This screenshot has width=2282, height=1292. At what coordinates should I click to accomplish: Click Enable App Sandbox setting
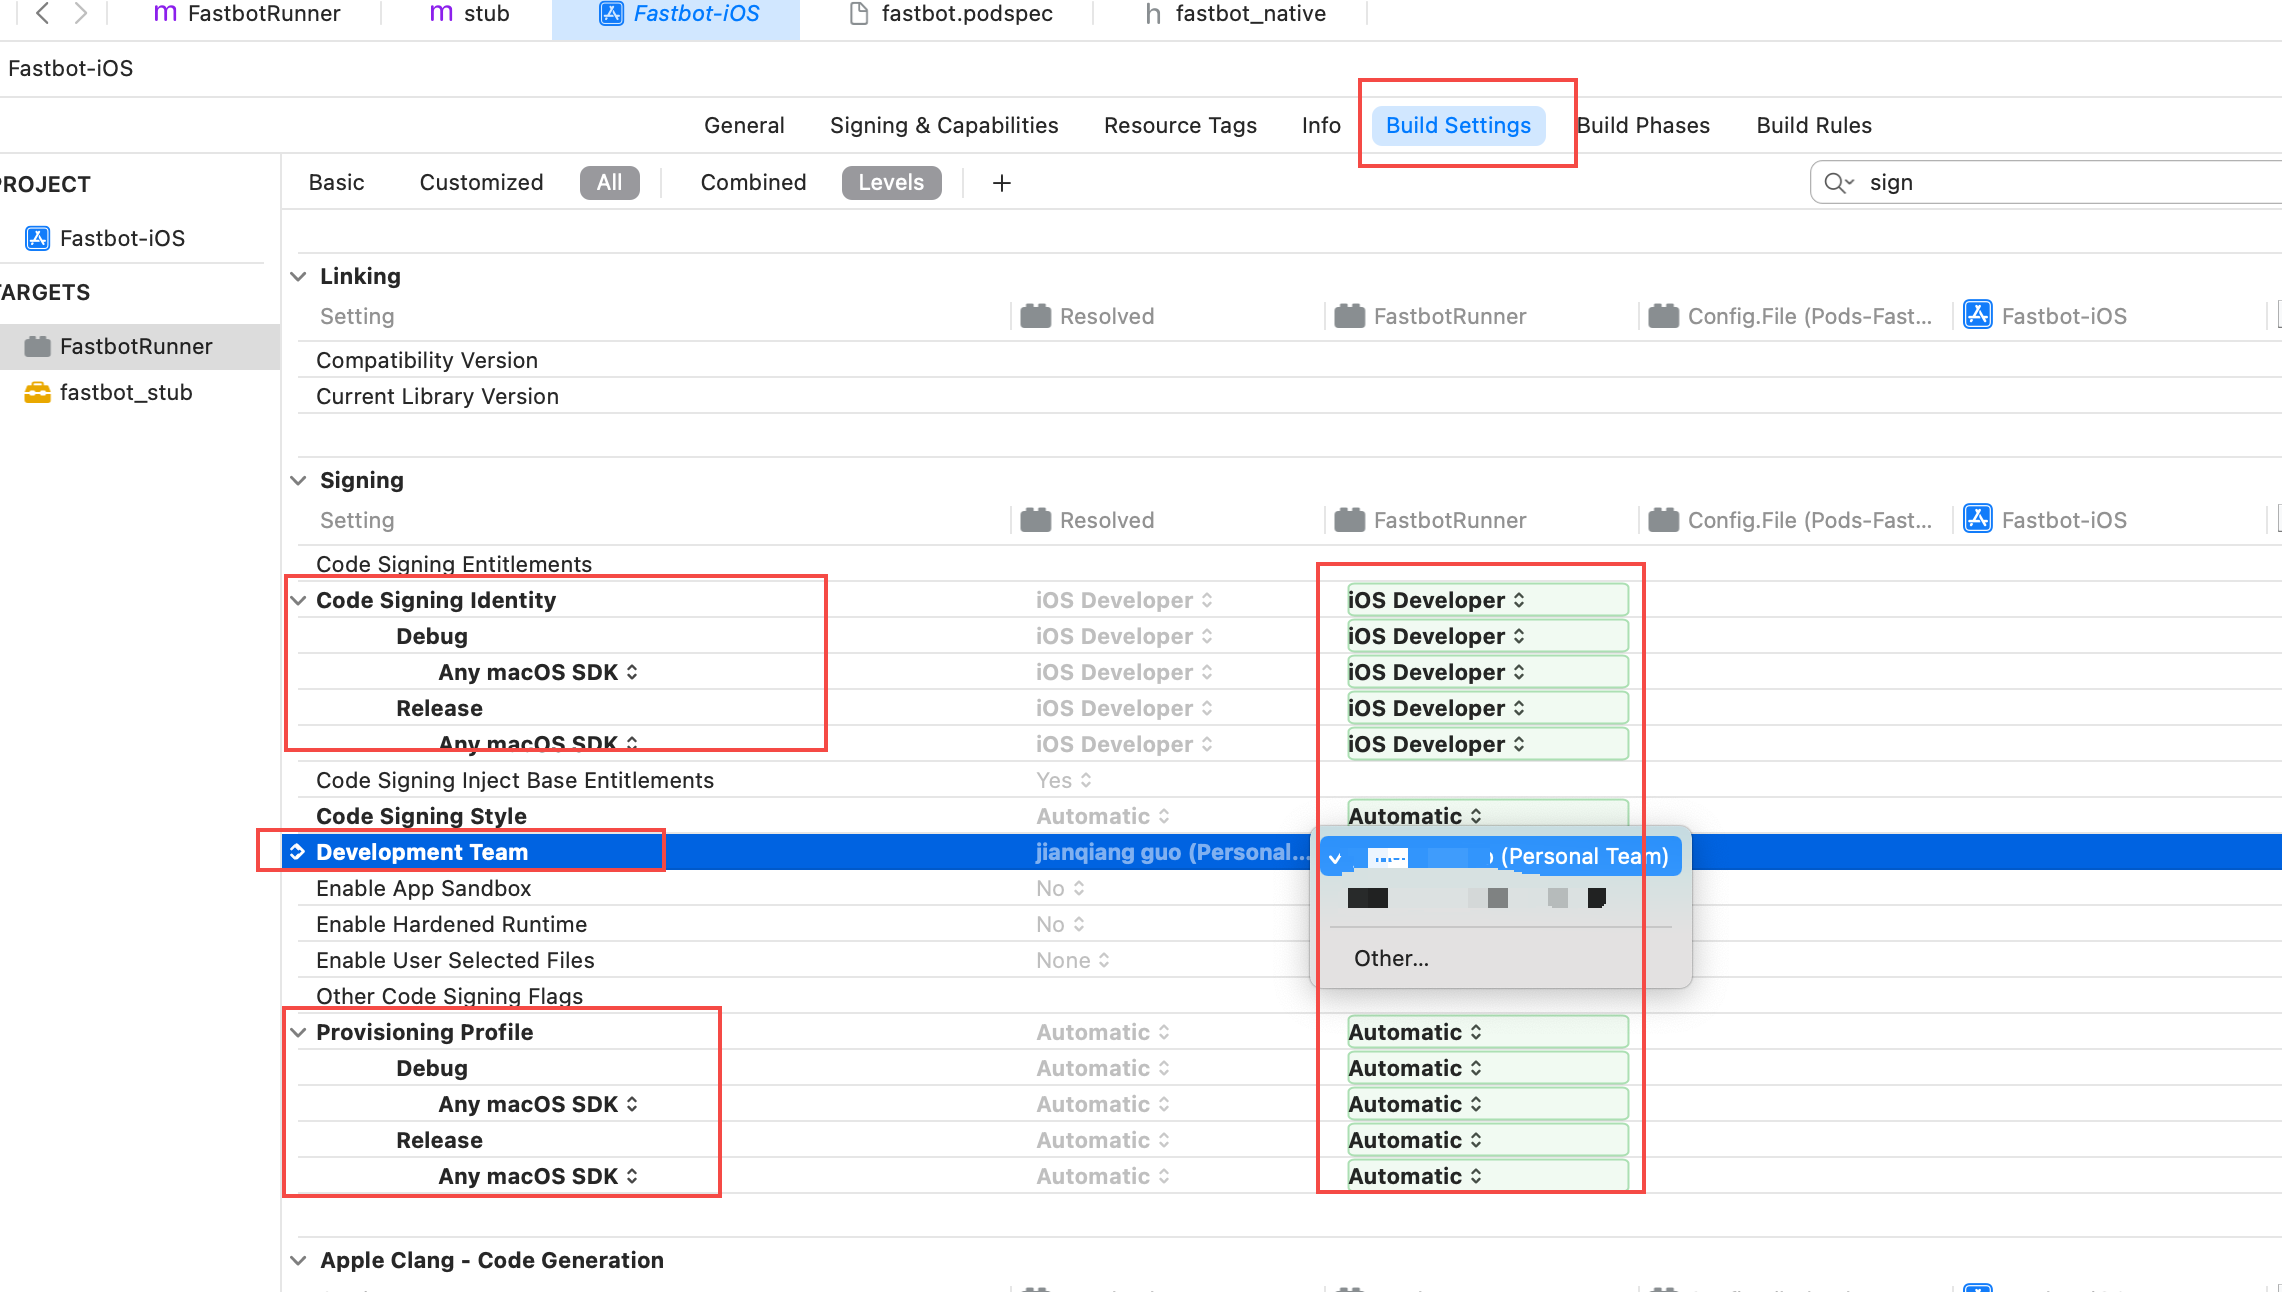pos(423,888)
